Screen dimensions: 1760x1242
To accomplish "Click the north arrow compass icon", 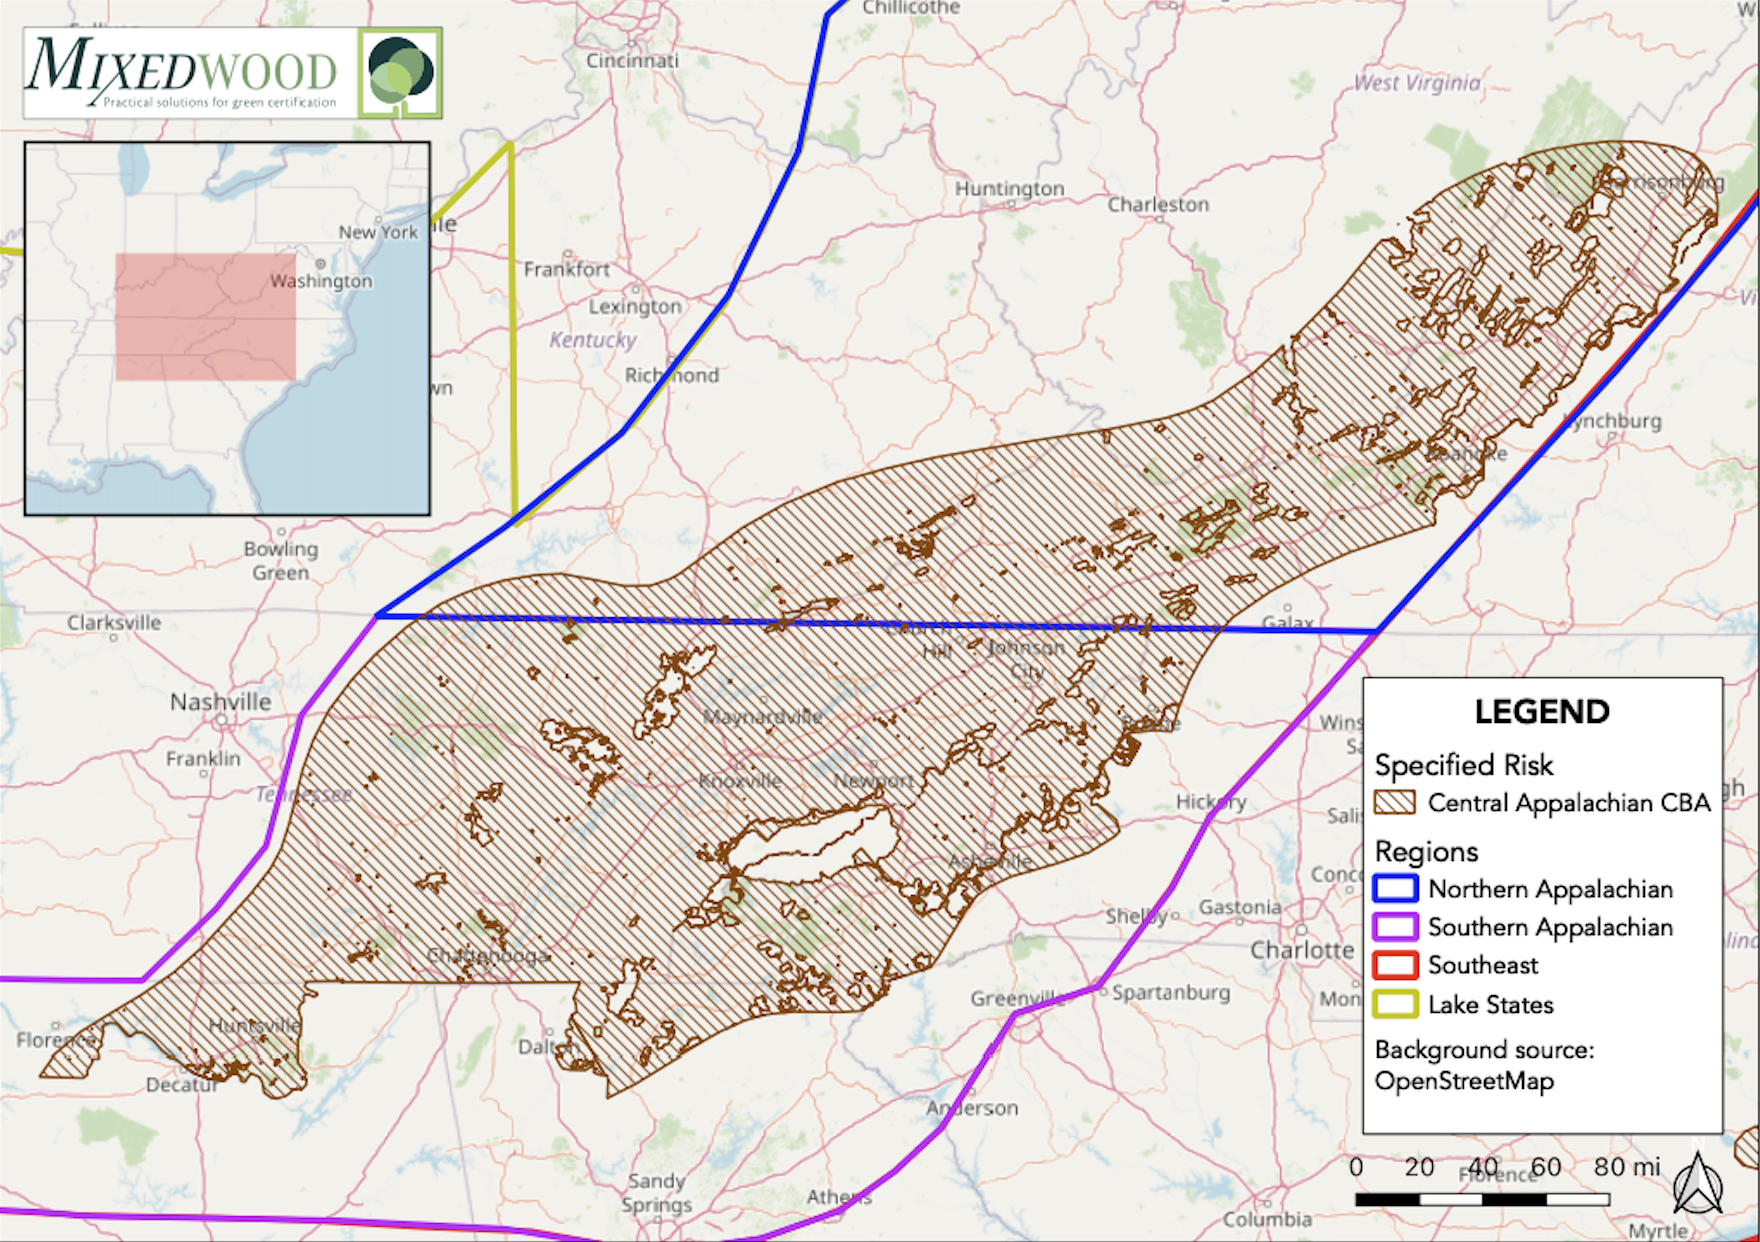I will point(1698,1185).
